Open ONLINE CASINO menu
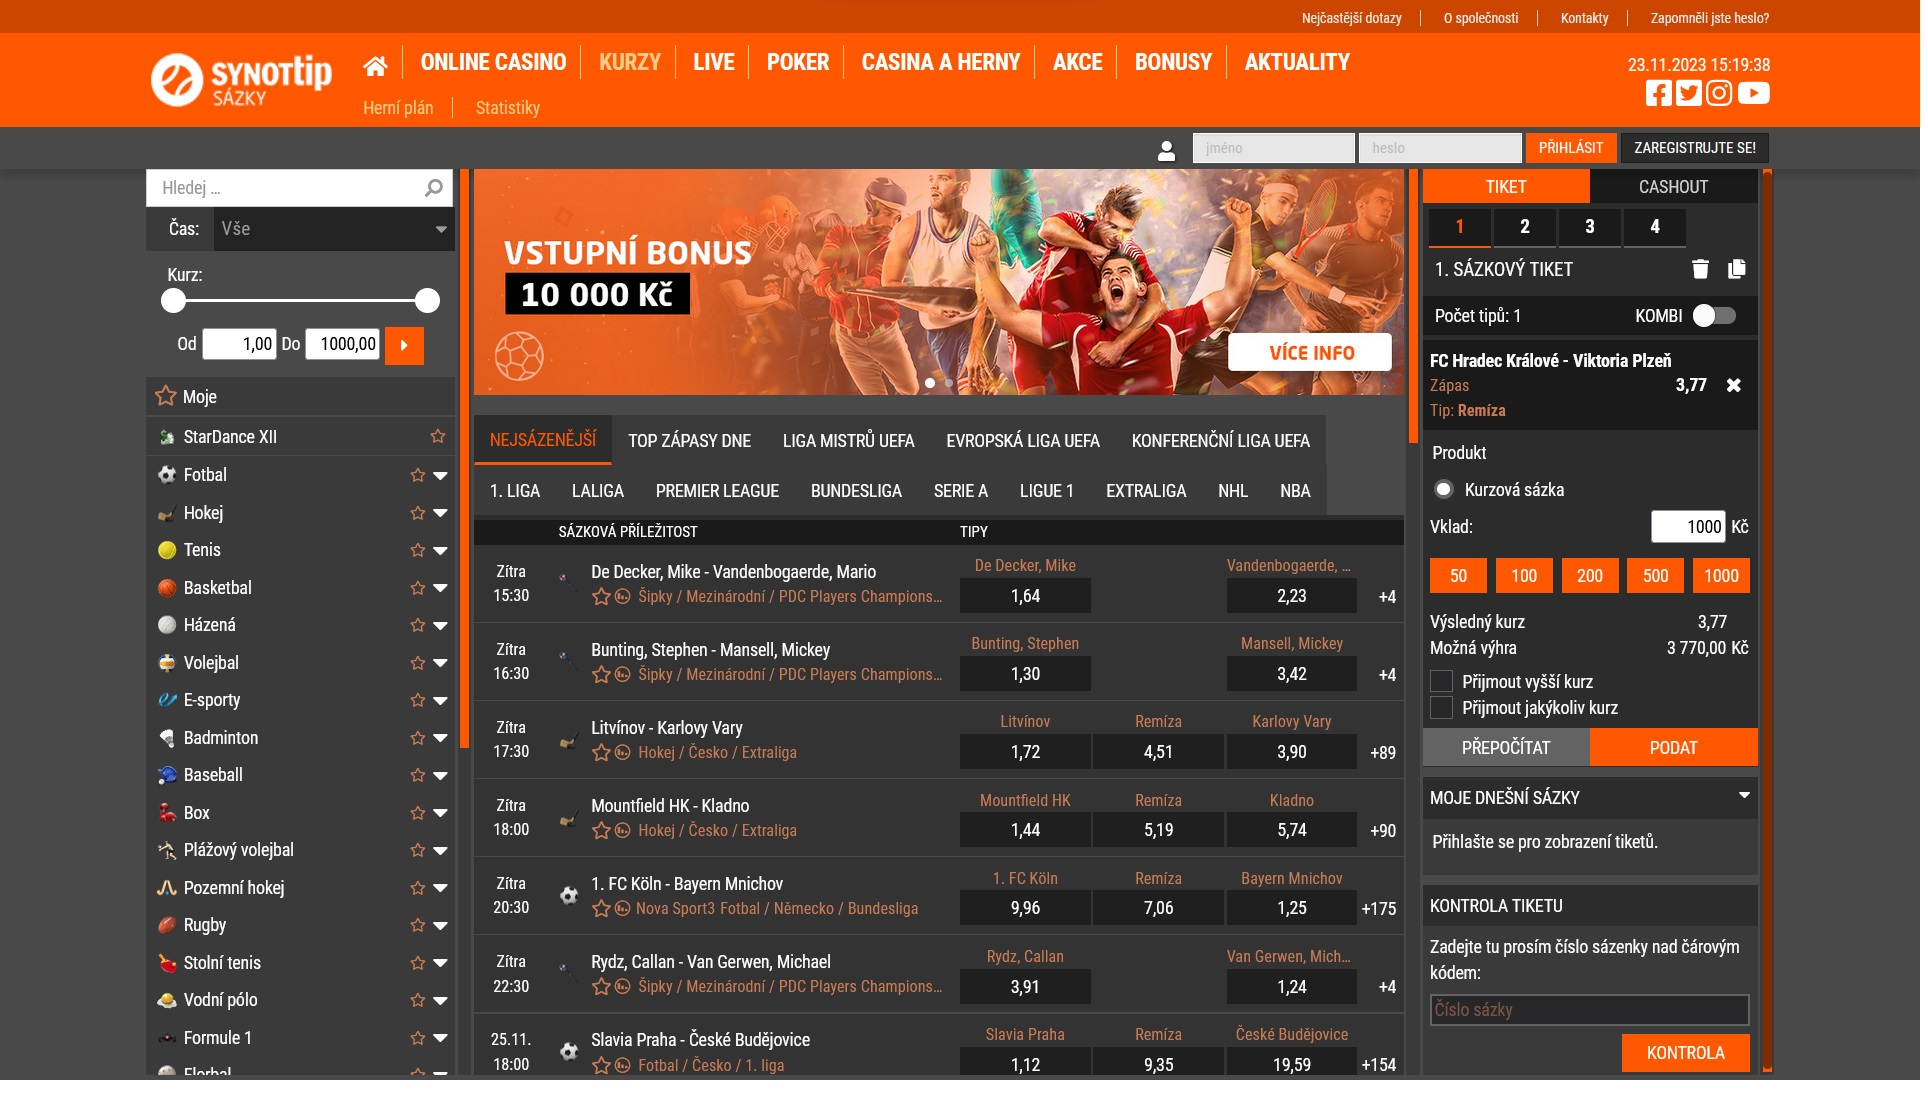Image resolution: width=1928 pixels, height=1096 pixels. (493, 62)
